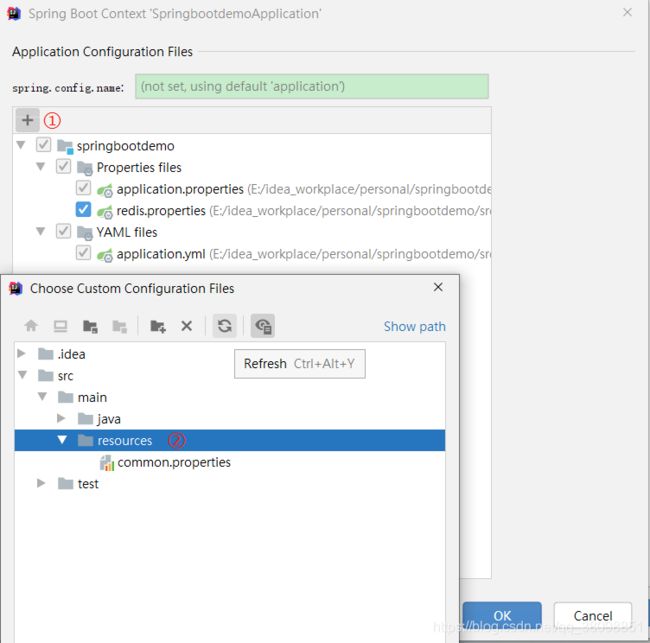The width and height of the screenshot is (650, 643).
Task: Click the java folder icon
Action: tap(85, 419)
